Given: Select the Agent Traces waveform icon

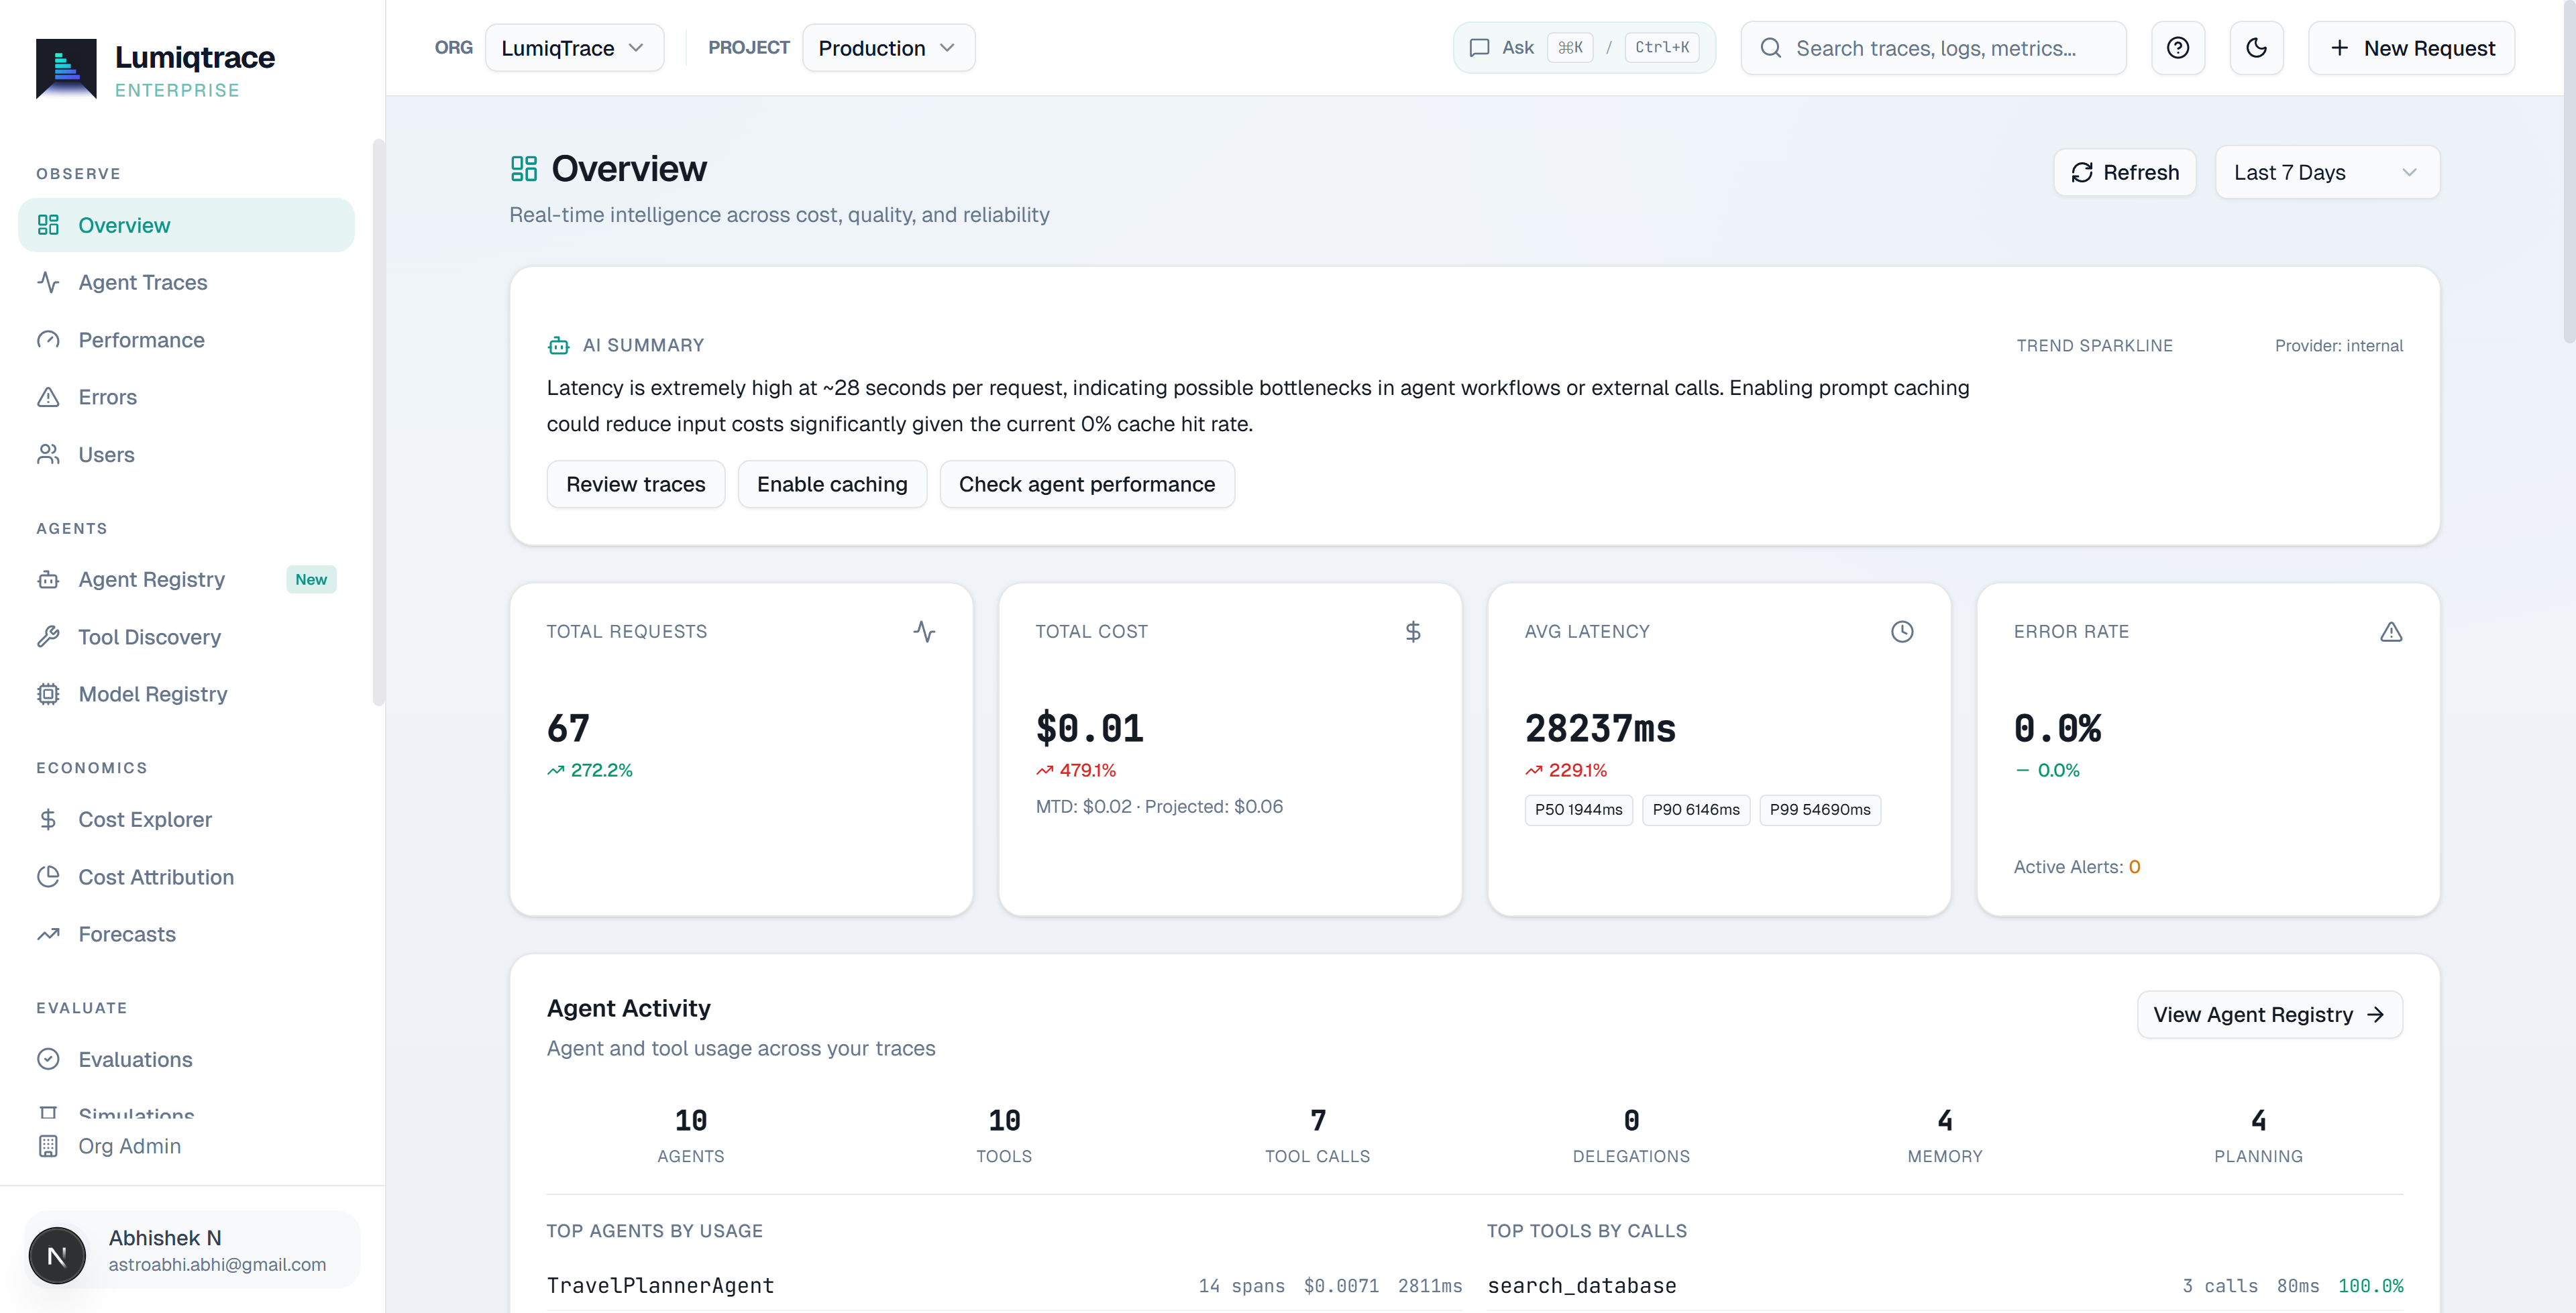Looking at the screenshot, I should 49,282.
